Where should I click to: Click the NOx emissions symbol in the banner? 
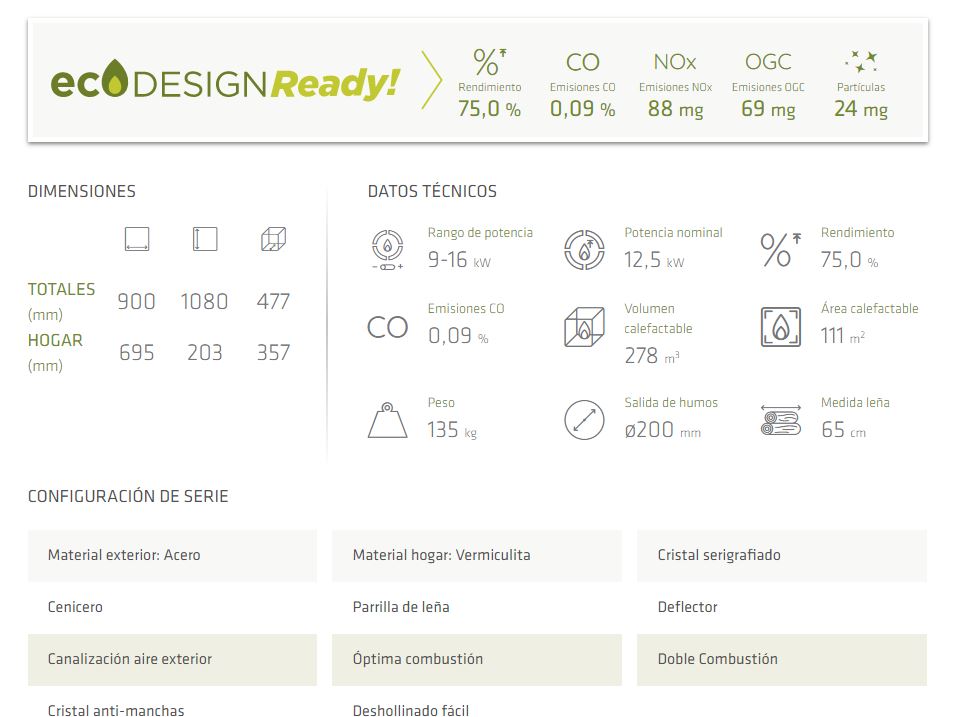(675, 62)
